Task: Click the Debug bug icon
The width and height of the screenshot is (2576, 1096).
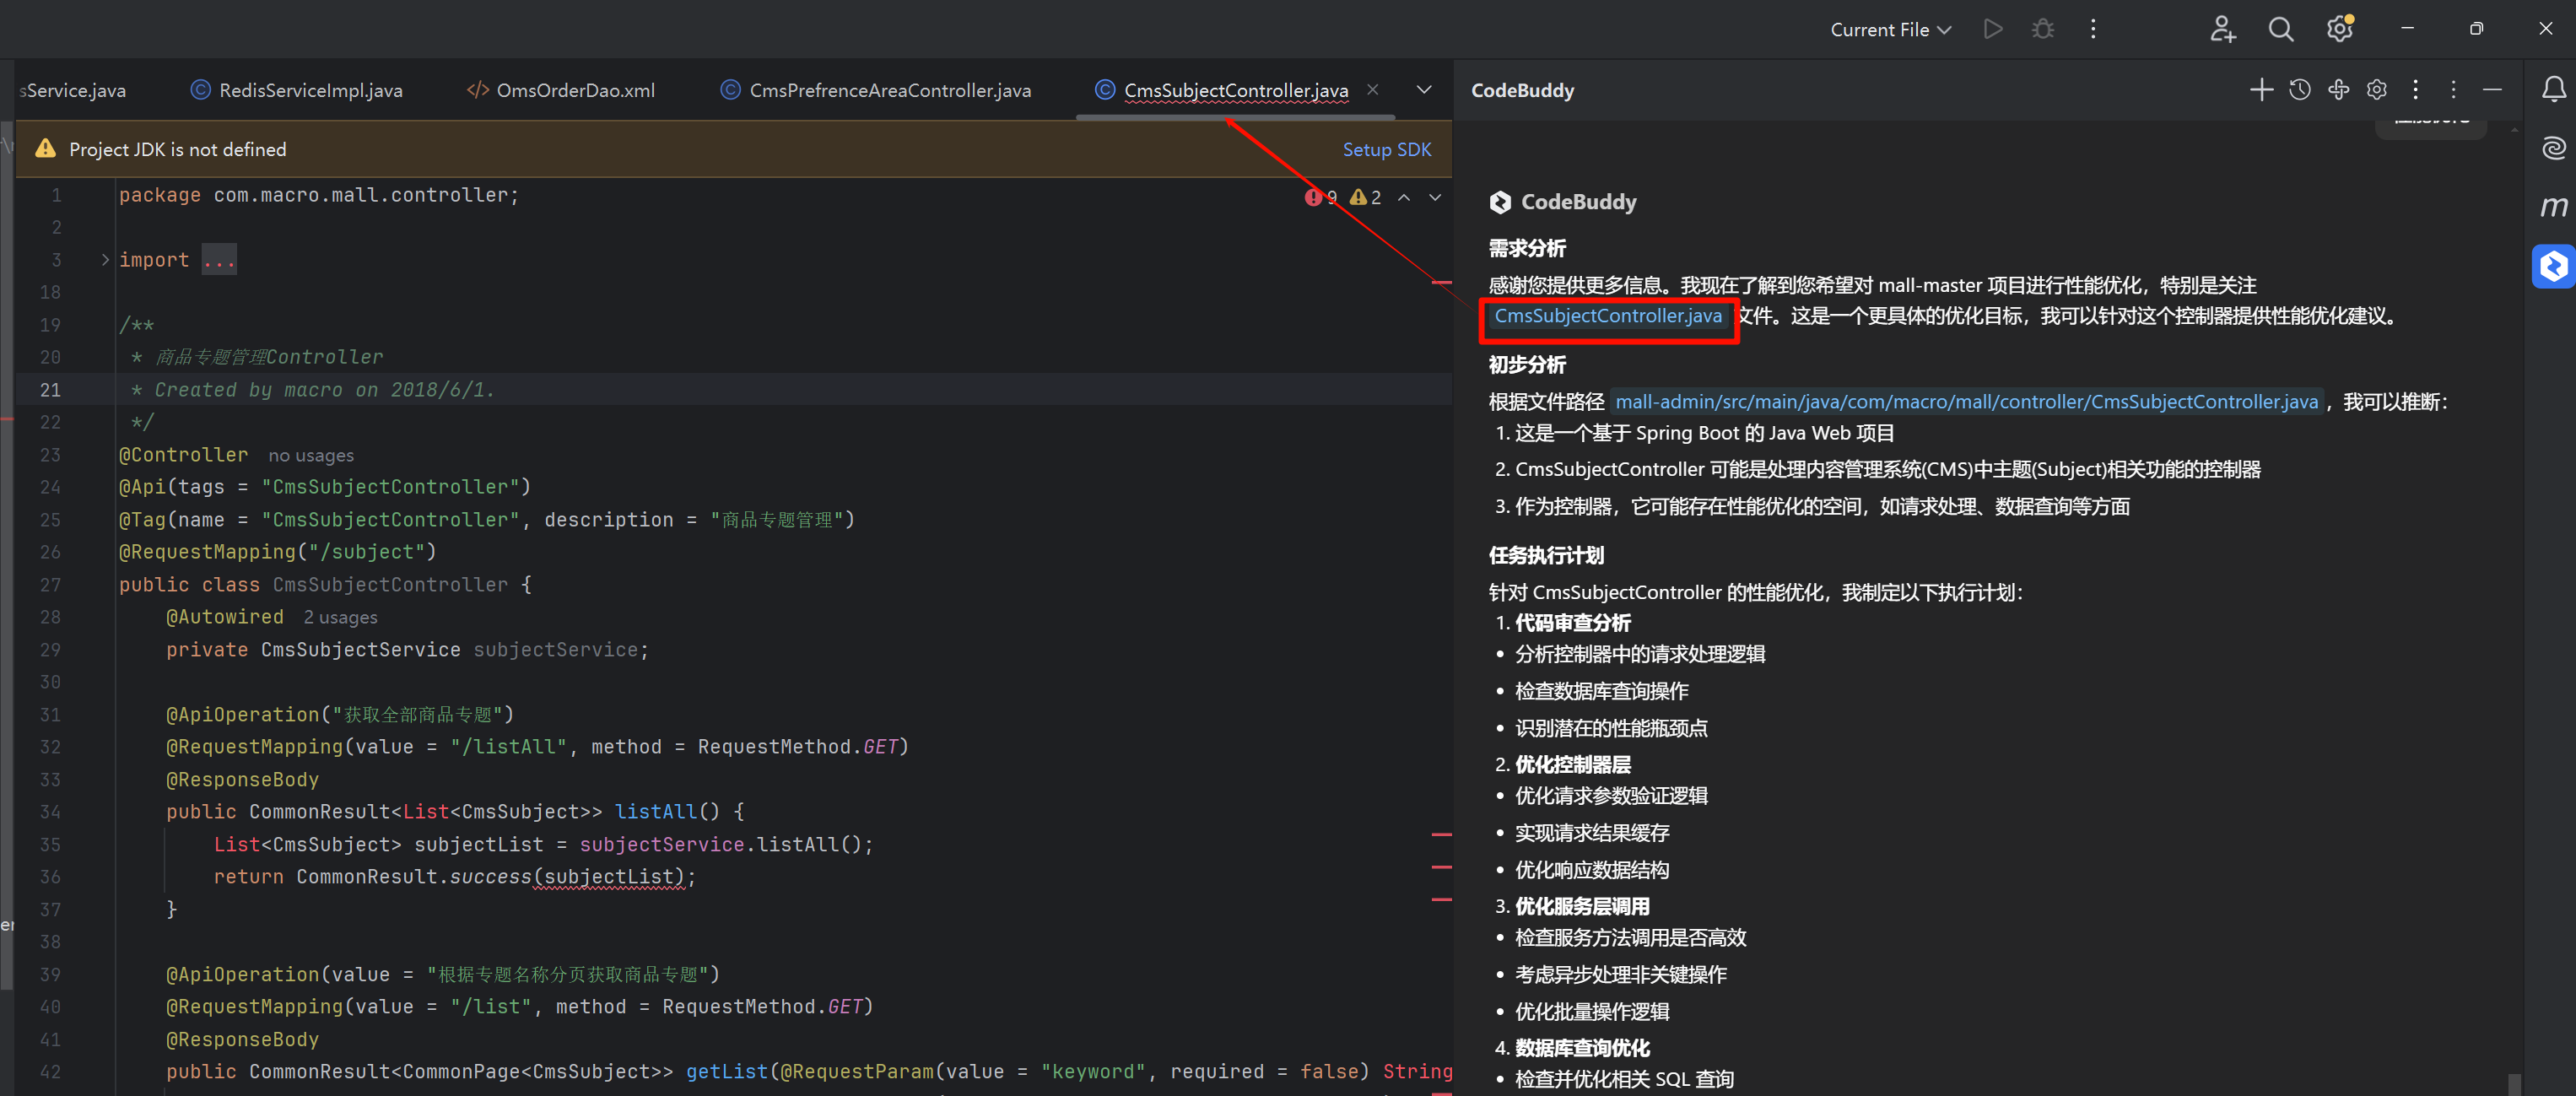Action: coord(2043,29)
